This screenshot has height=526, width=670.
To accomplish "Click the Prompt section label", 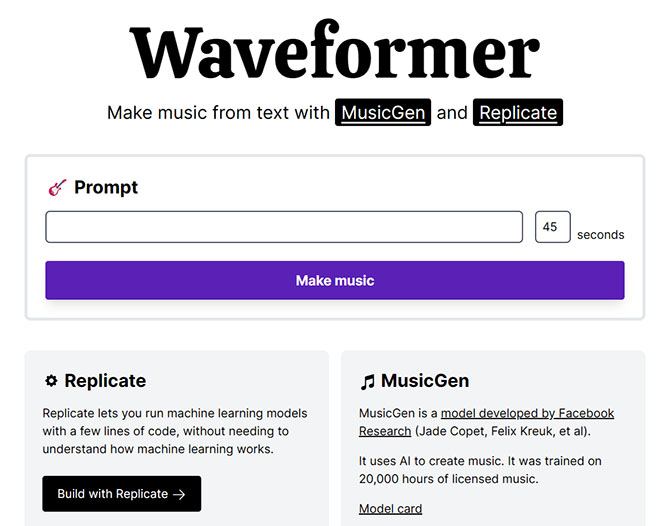I will coord(106,187).
